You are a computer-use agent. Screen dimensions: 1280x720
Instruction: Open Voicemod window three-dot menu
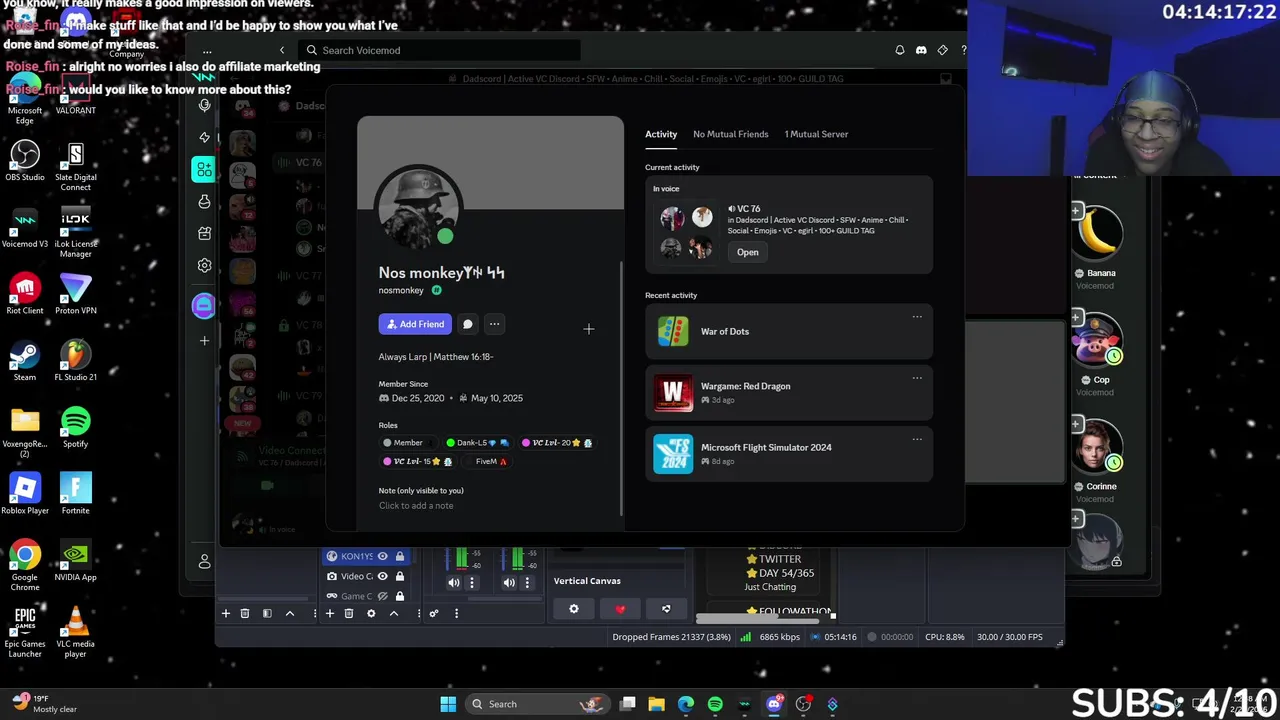coord(207,50)
